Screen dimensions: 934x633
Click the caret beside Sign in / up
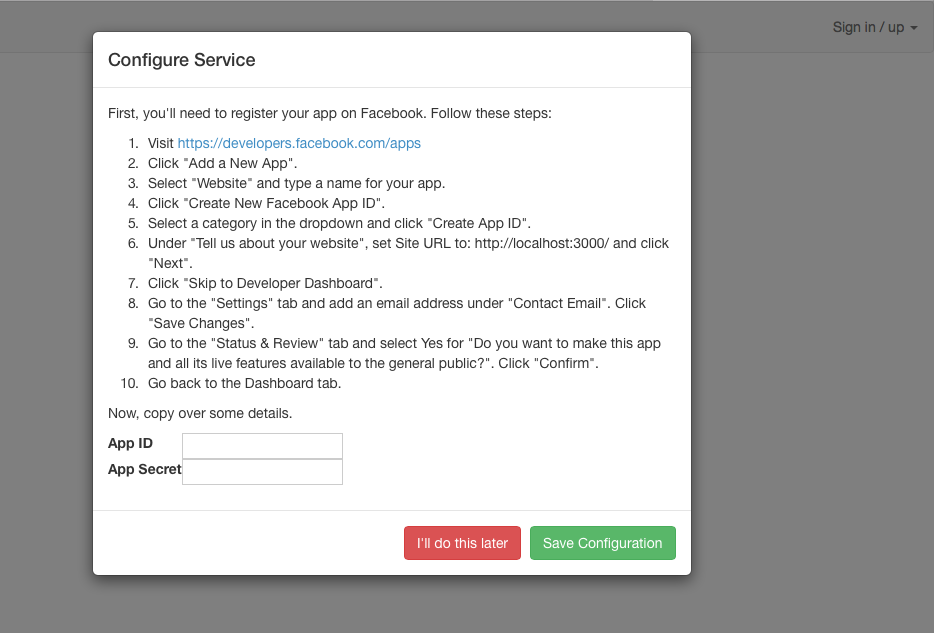coord(914,28)
